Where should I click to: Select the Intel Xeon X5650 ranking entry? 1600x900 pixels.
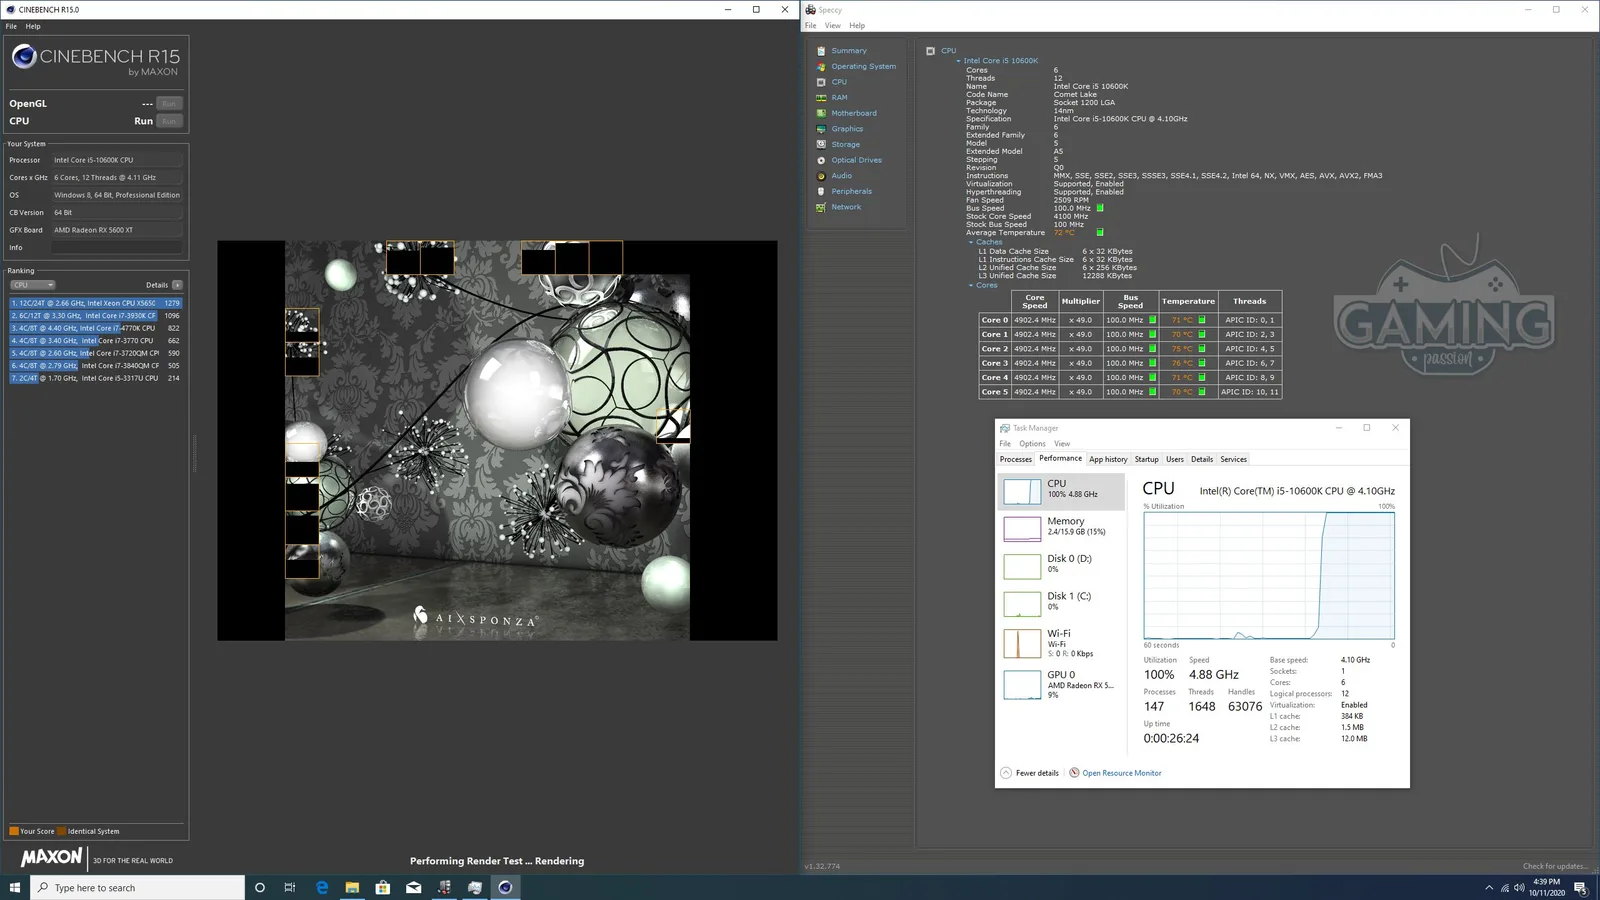point(96,303)
